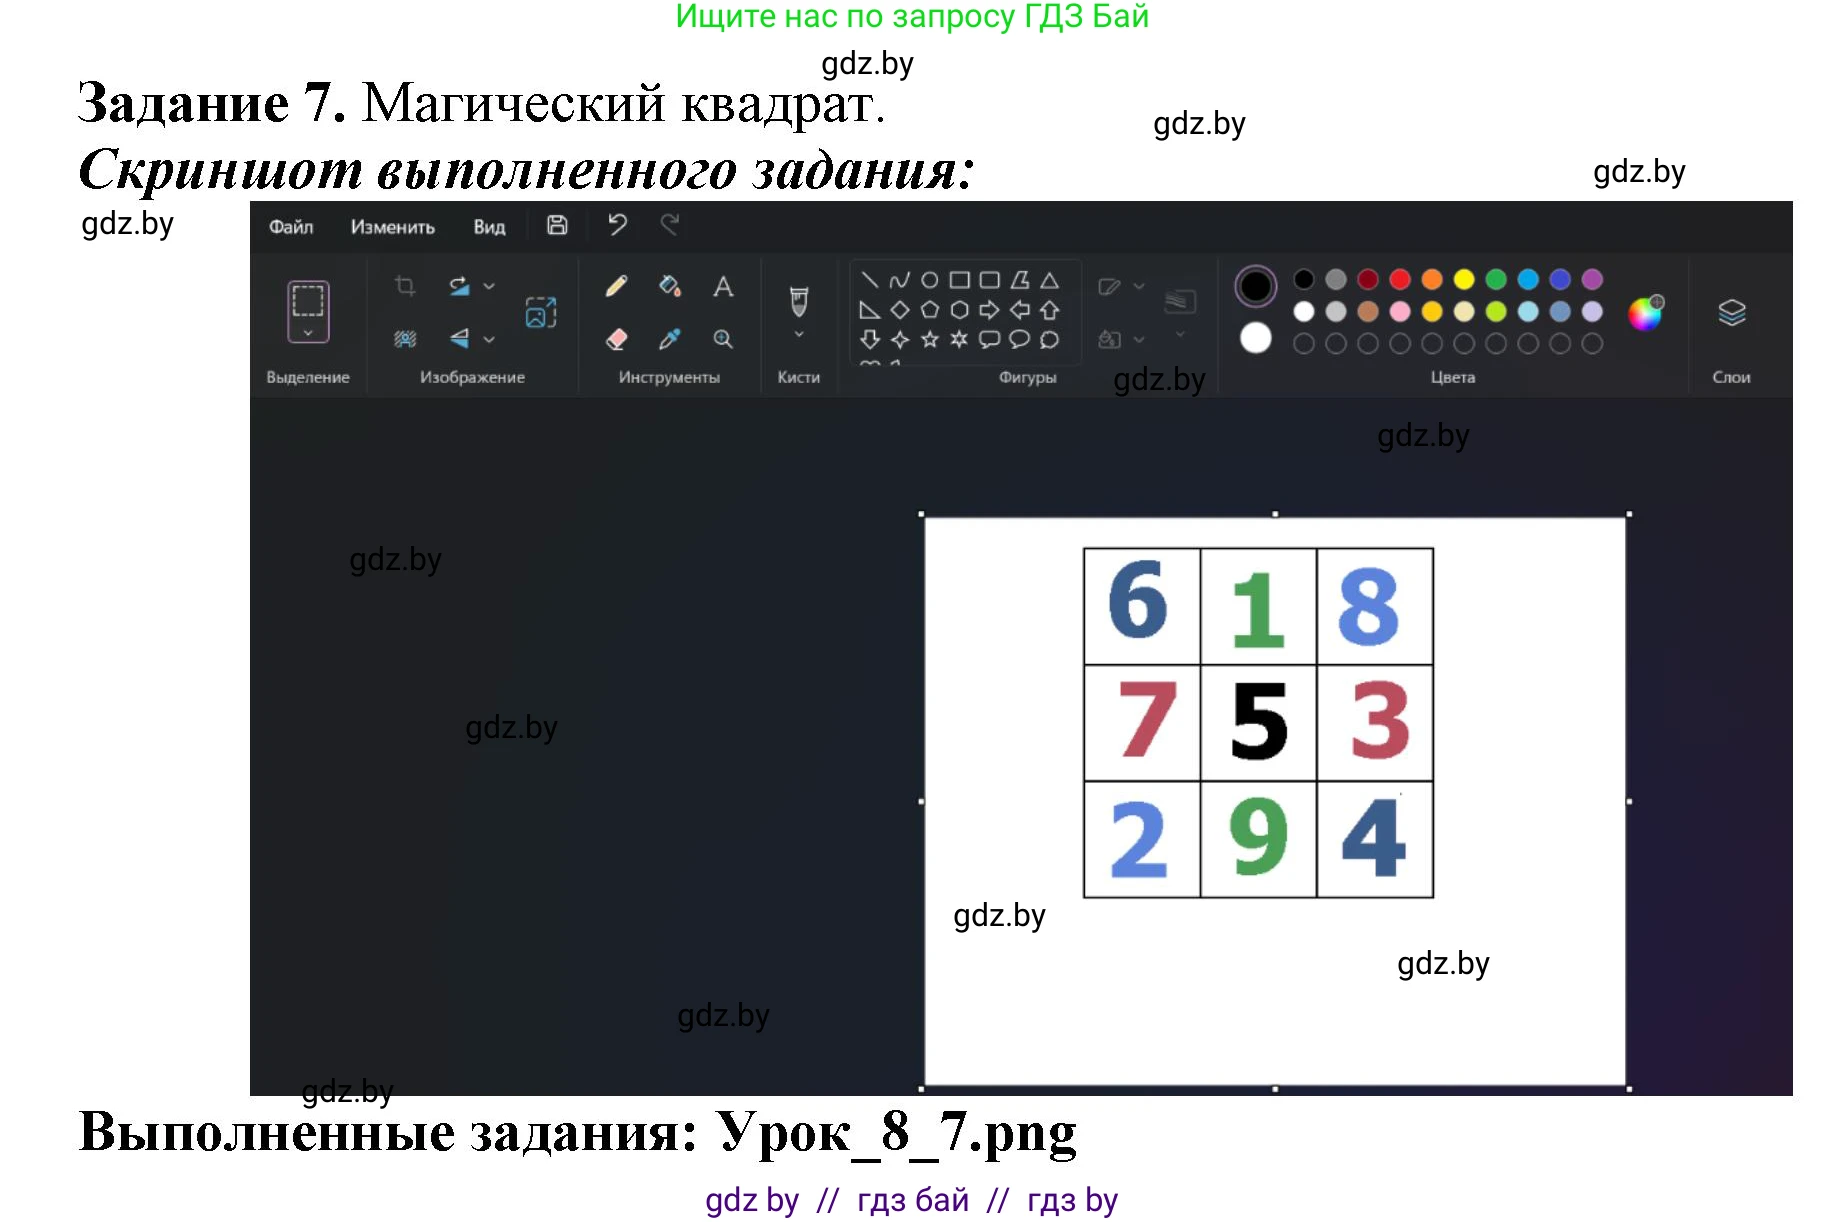
Task: Click the remove background icon
Action: [x=405, y=339]
